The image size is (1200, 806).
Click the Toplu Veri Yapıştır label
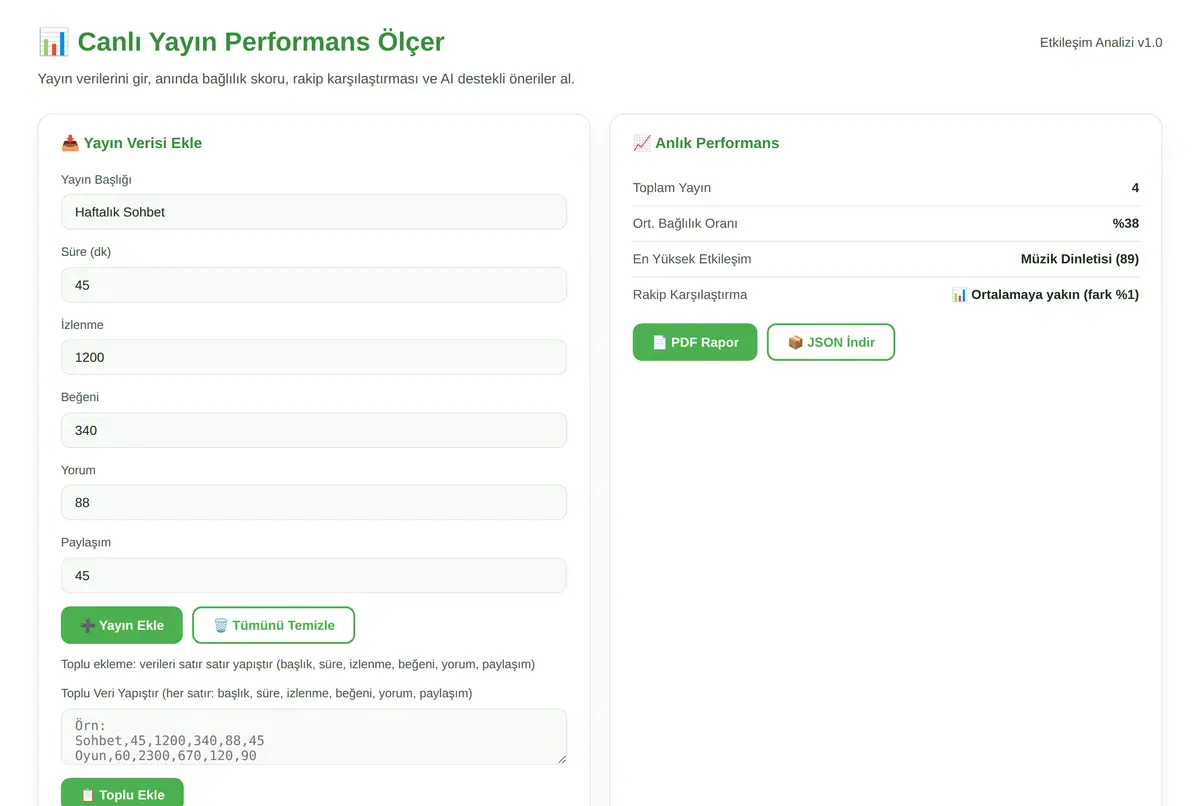(267, 693)
